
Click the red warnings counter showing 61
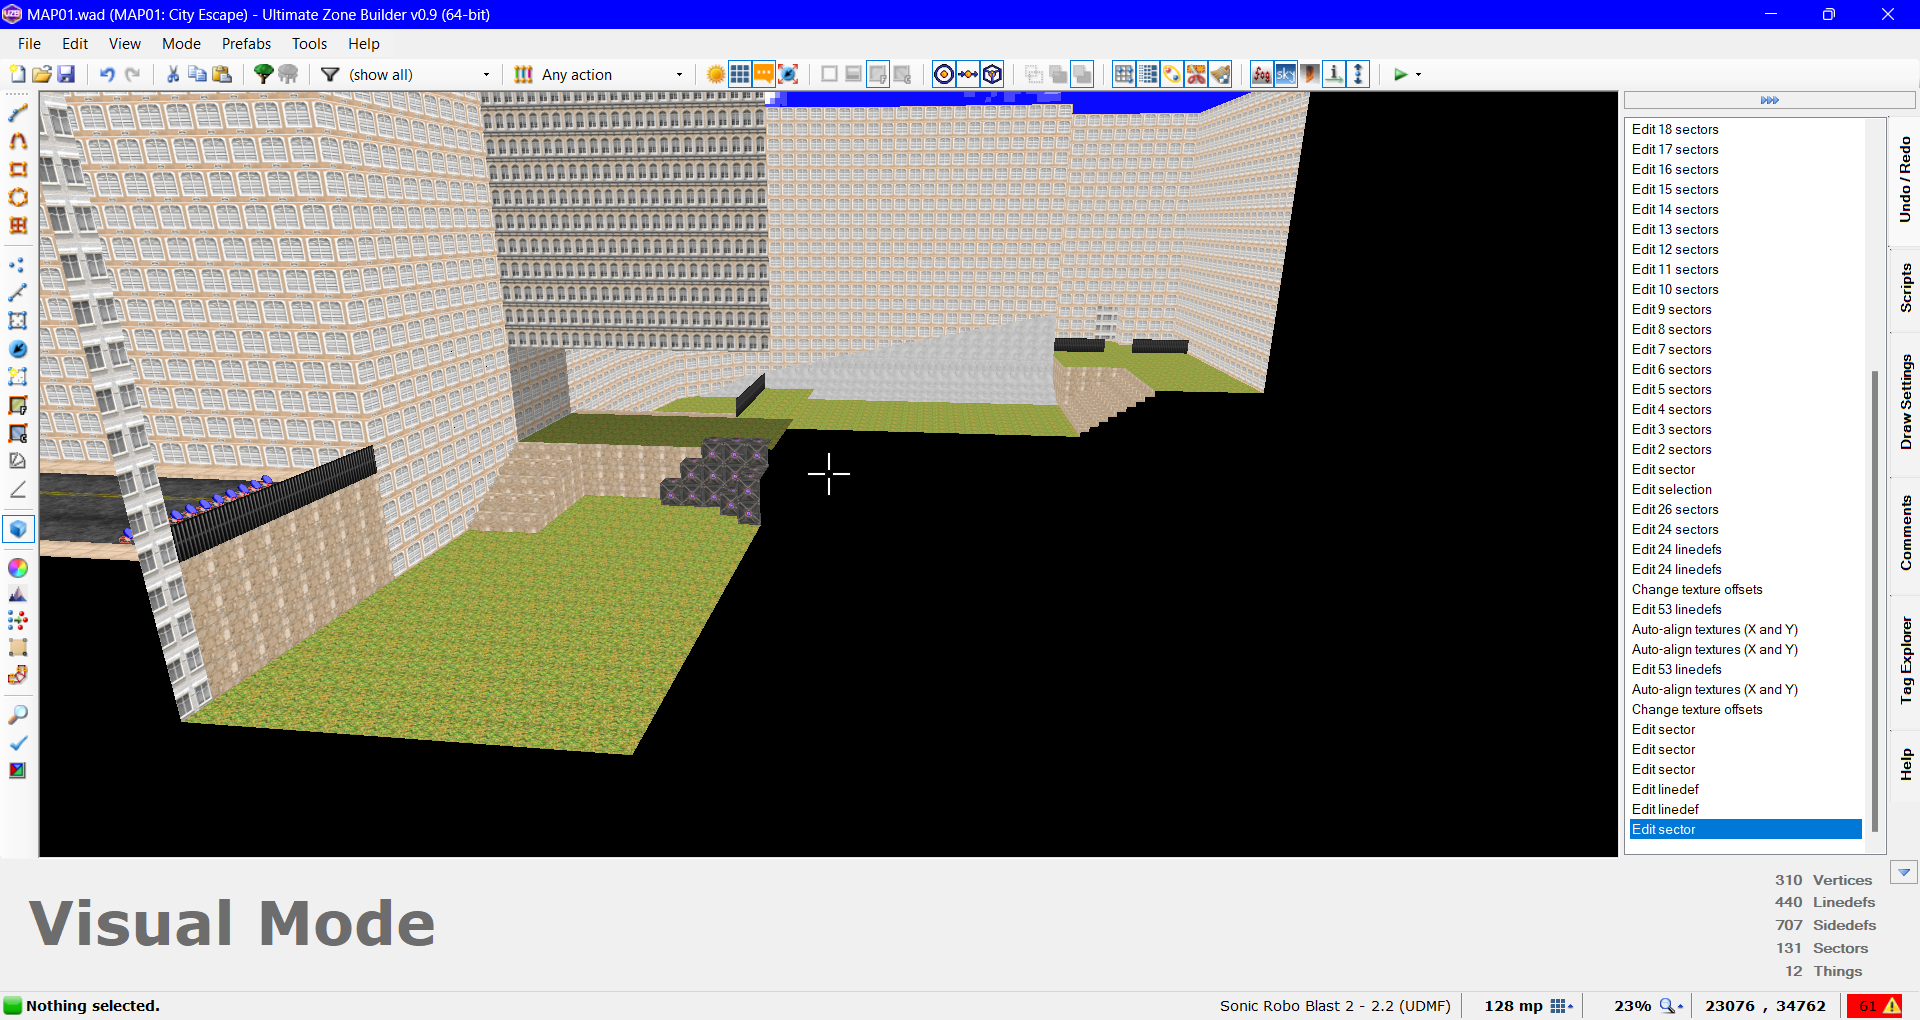(x=1875, y=1006)
